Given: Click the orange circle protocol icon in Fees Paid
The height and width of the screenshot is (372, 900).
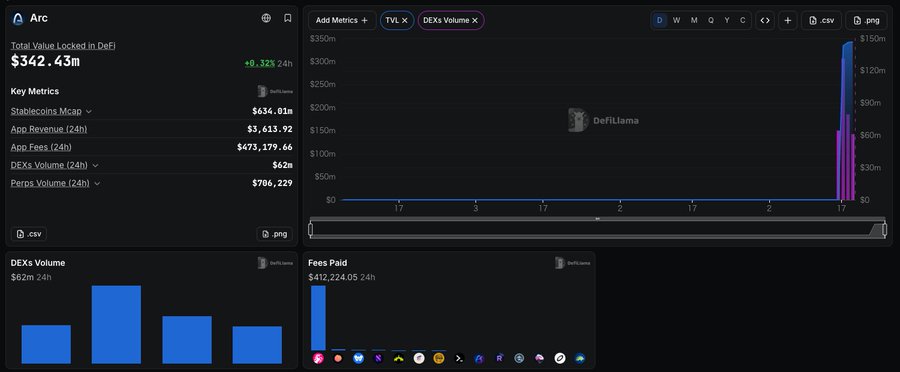Looking at the screenshot, I should (x=338, y=358).
